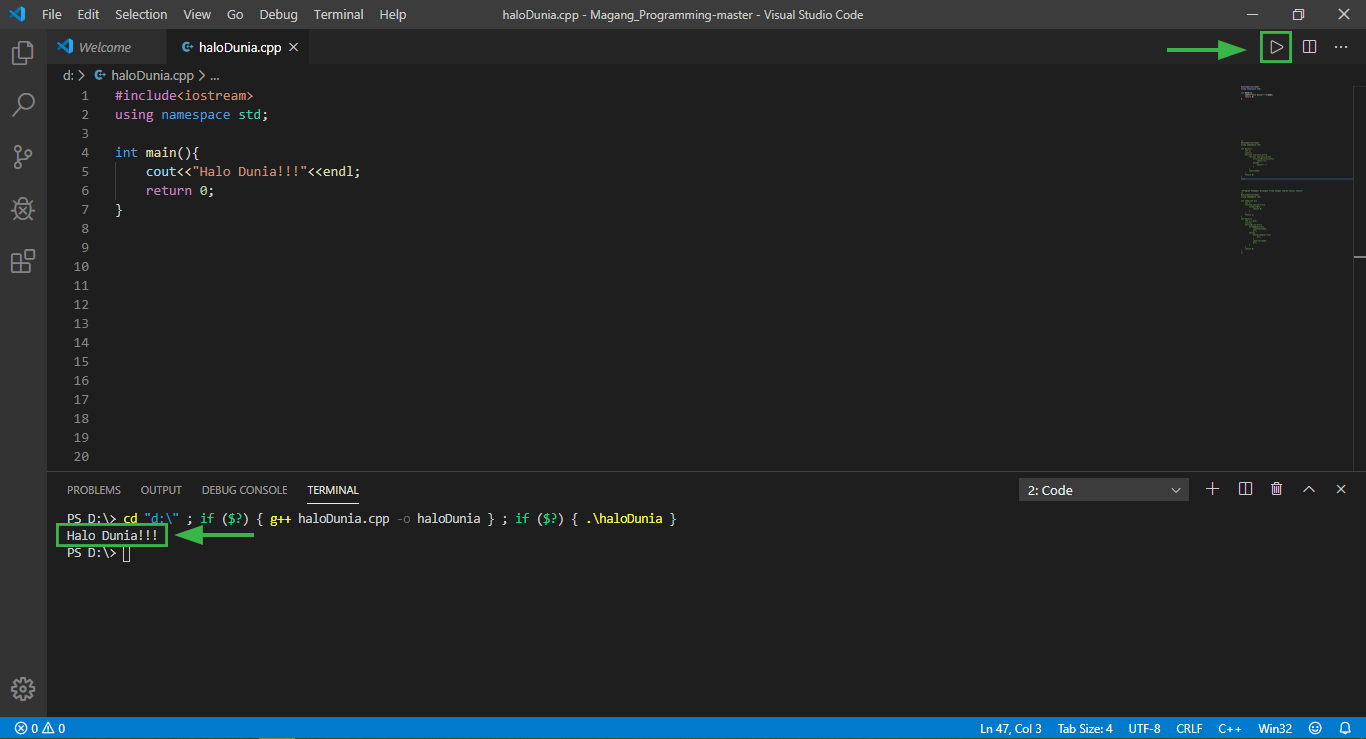Click the 'int main(){' line
Viewport: 1366px width, 739px height.
click(x=157, y=152)
